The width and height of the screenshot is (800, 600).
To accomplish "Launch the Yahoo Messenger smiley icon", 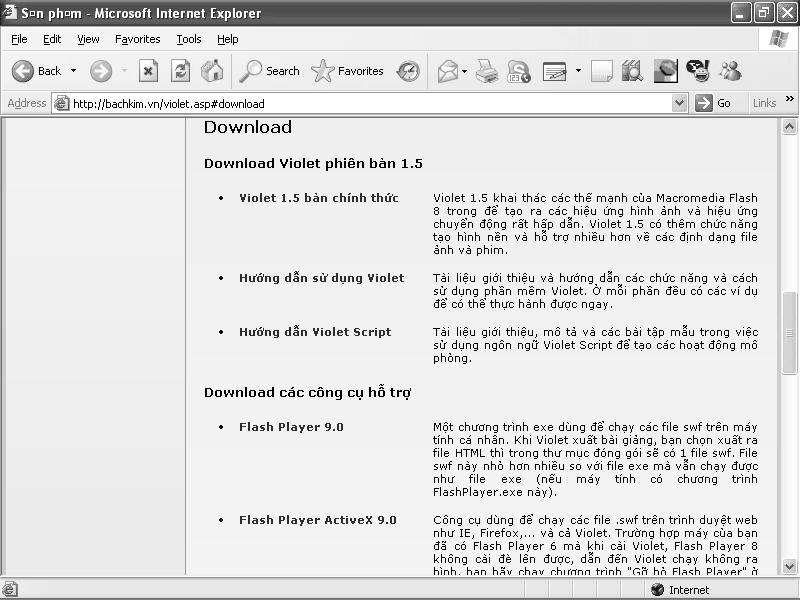I will point(698,71).
